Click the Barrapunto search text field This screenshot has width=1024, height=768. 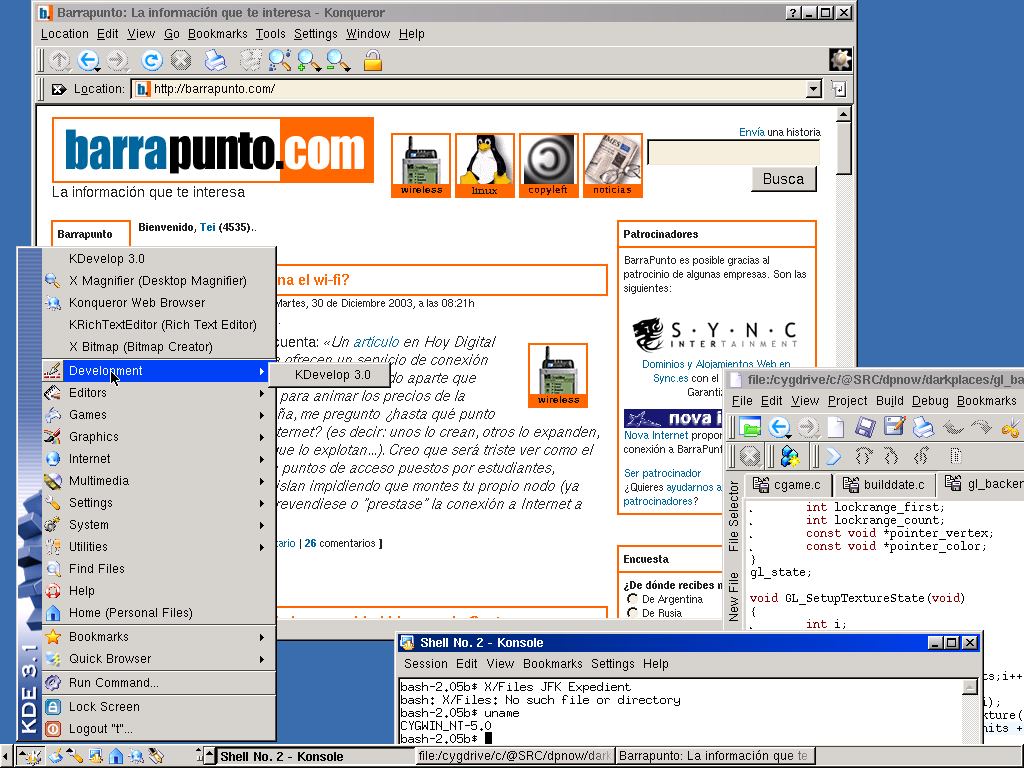(x=733, y=153)
